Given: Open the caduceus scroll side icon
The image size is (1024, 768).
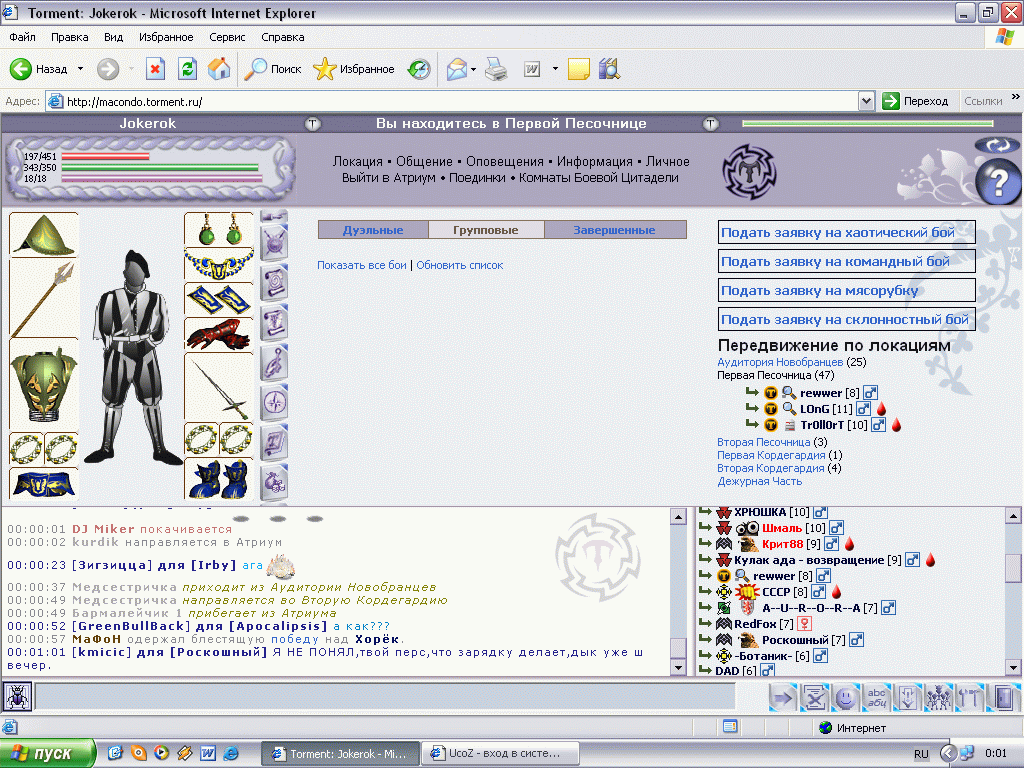Looking at the screenshot, I should pos(274,323).
